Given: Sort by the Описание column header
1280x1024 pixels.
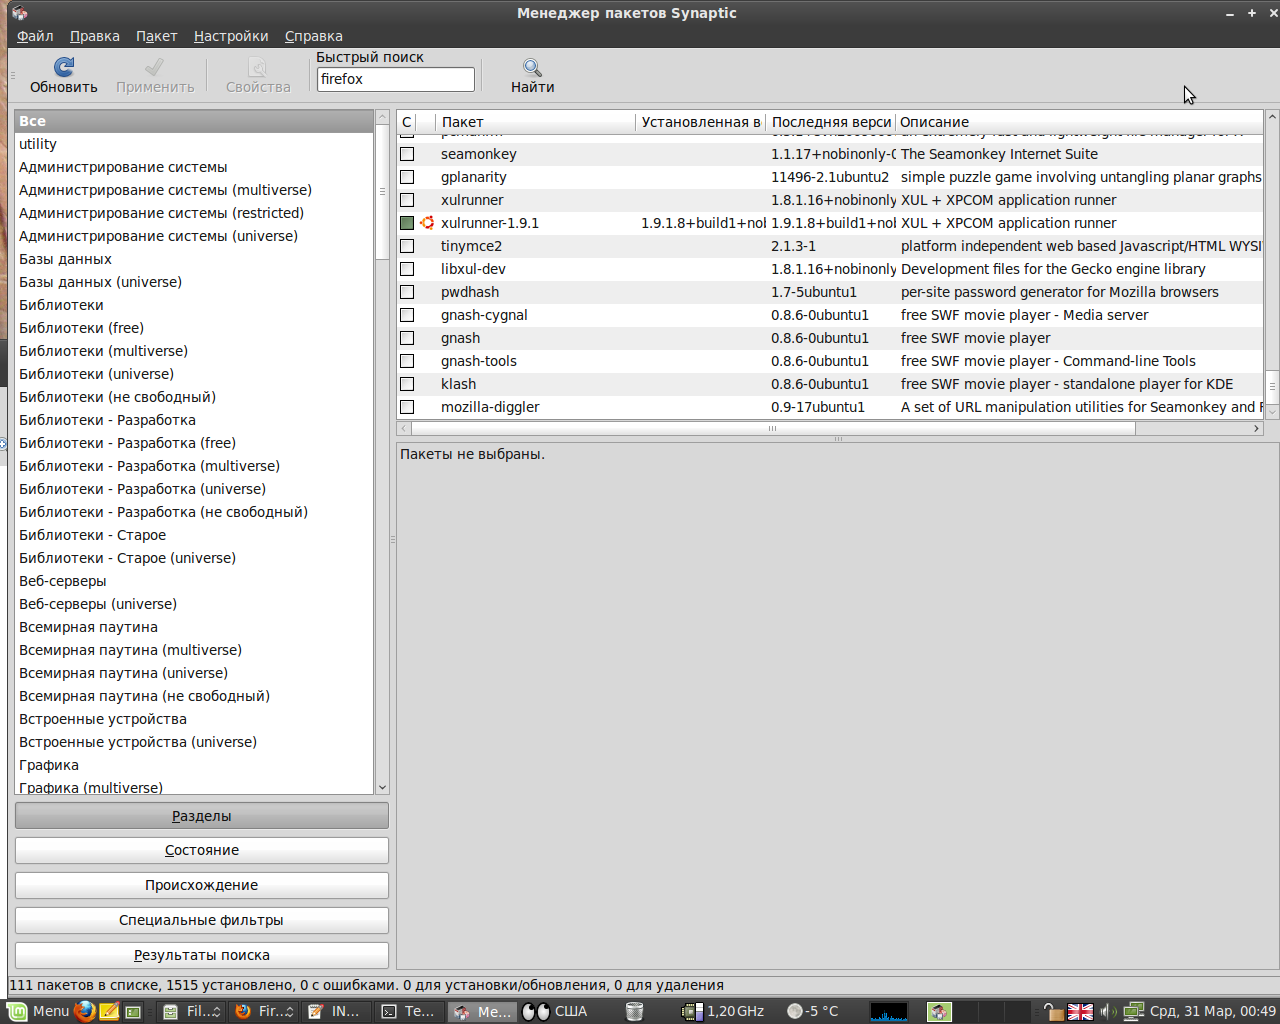Looking at the screenshot, I should click(1079, 122).
